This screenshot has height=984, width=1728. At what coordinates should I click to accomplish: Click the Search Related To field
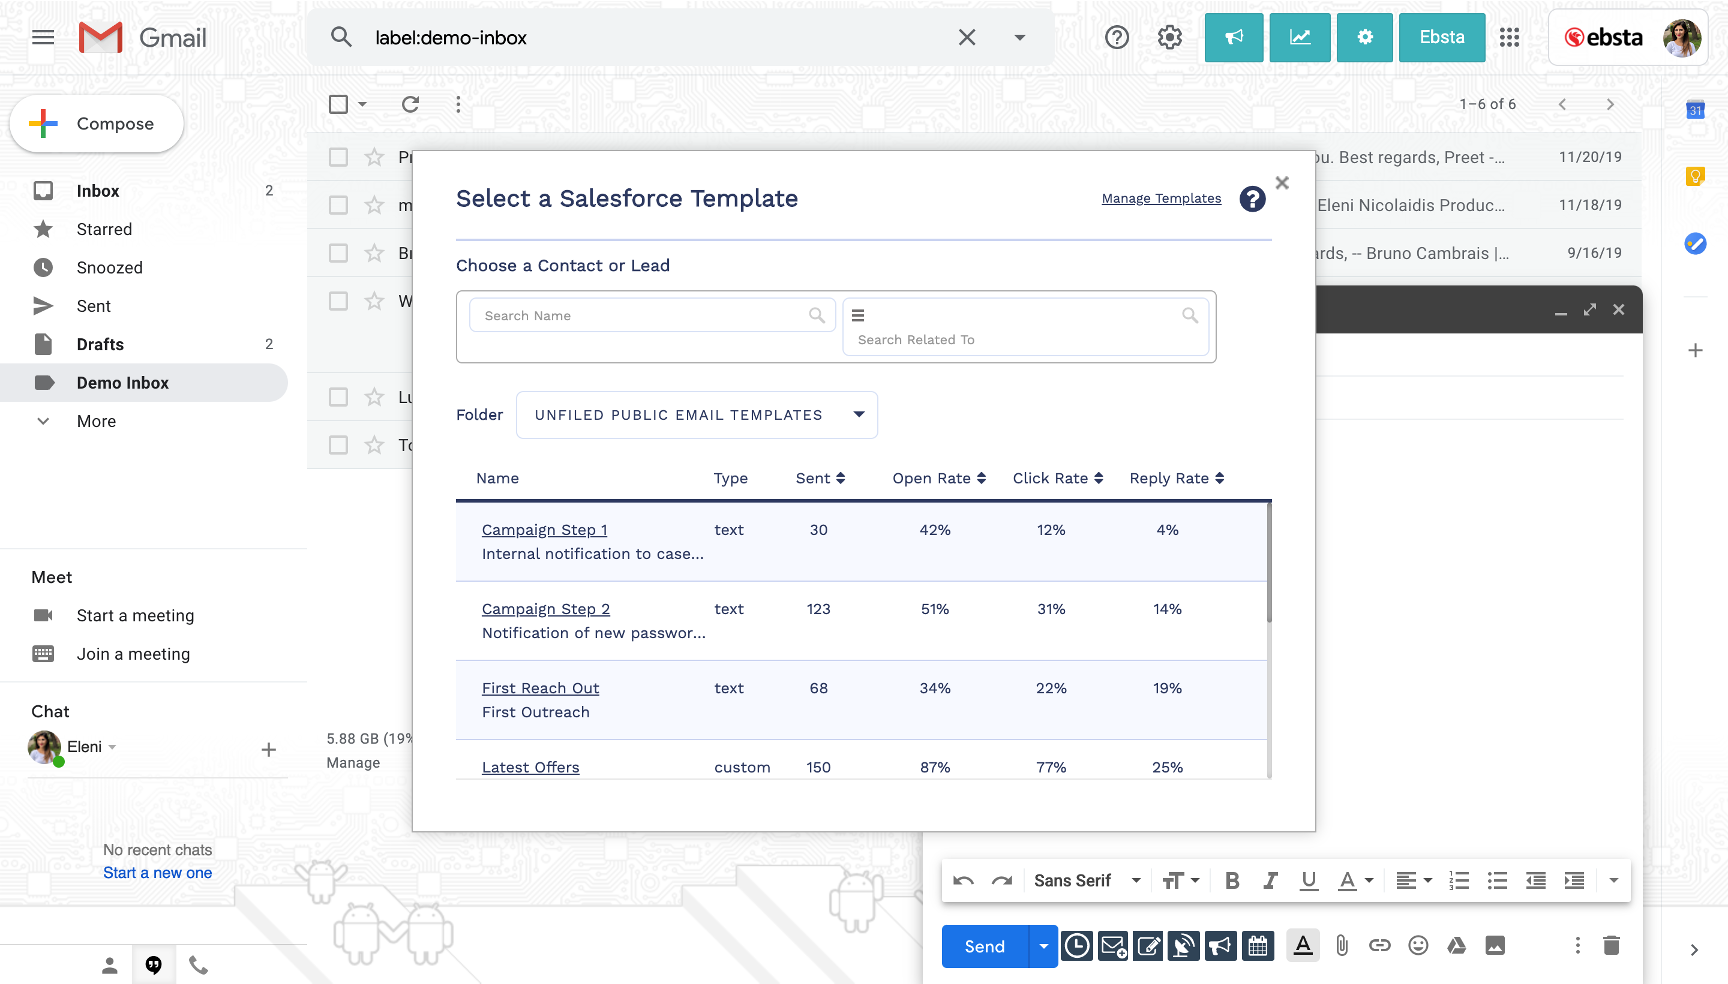(1026, 327)
